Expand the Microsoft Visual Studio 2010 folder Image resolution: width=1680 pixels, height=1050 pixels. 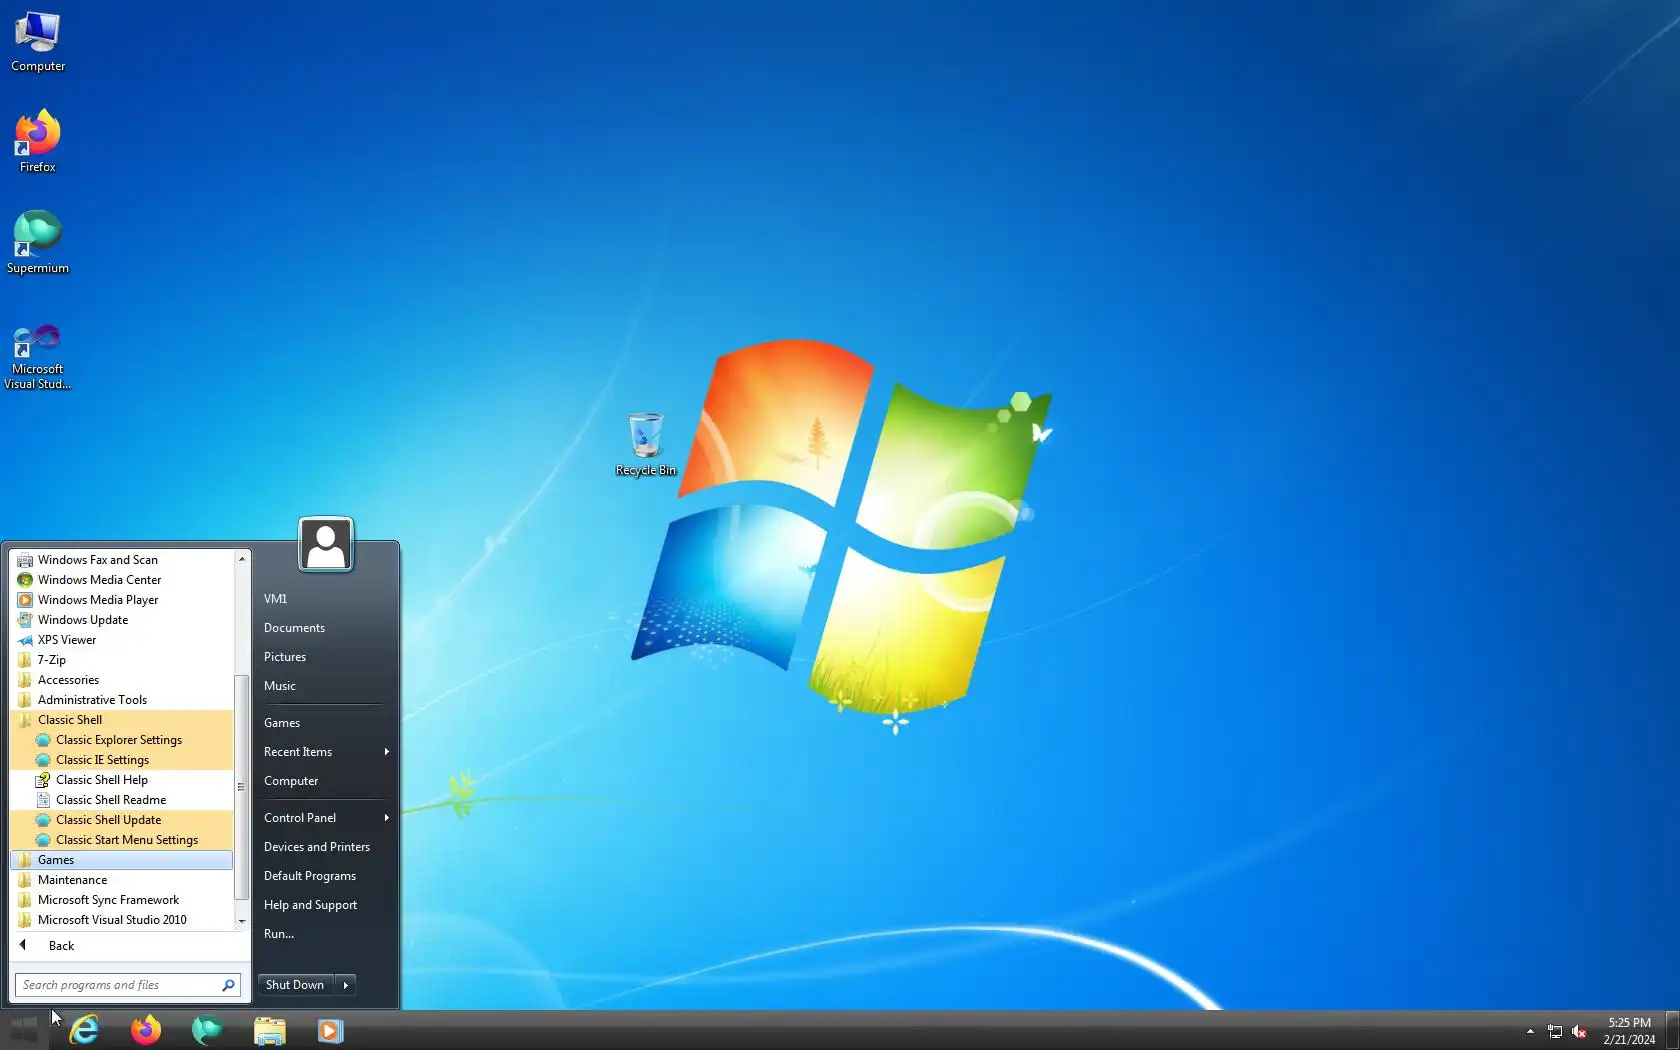click(122, 920)
